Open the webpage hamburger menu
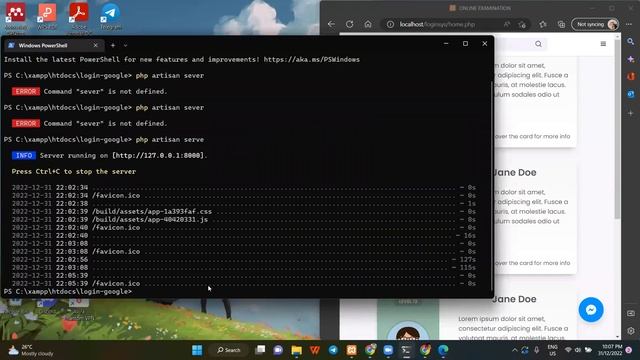 tap(603, 44)
